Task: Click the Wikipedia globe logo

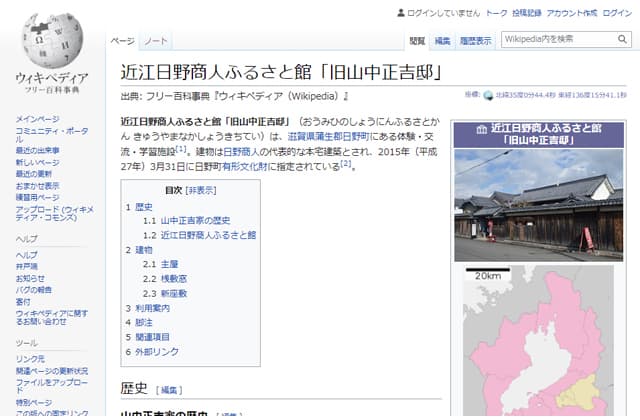Action: click(x=52, y=40)
